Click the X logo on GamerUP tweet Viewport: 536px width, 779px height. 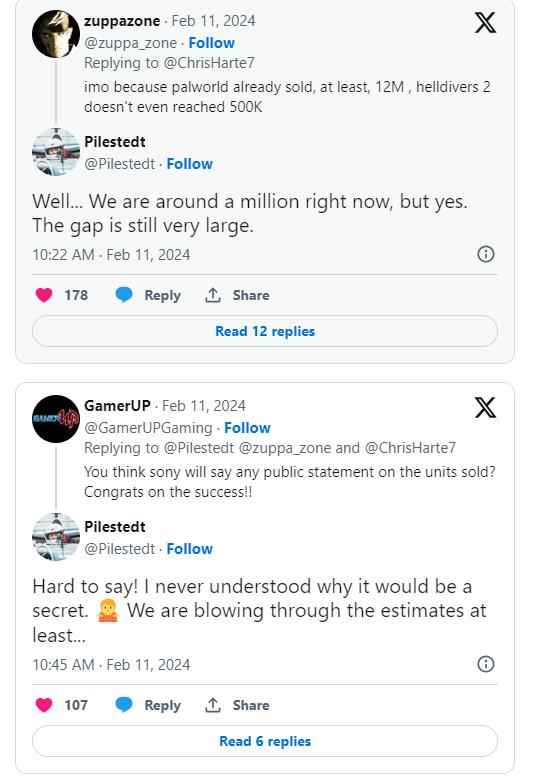(485, 408)
